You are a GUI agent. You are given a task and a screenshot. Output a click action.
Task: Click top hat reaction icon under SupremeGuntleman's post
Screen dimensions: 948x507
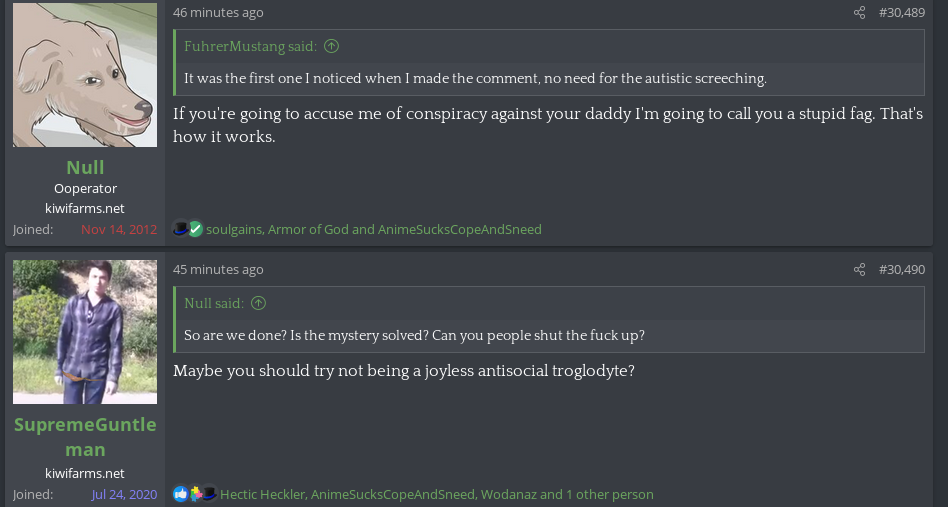(x=209, y=494)
